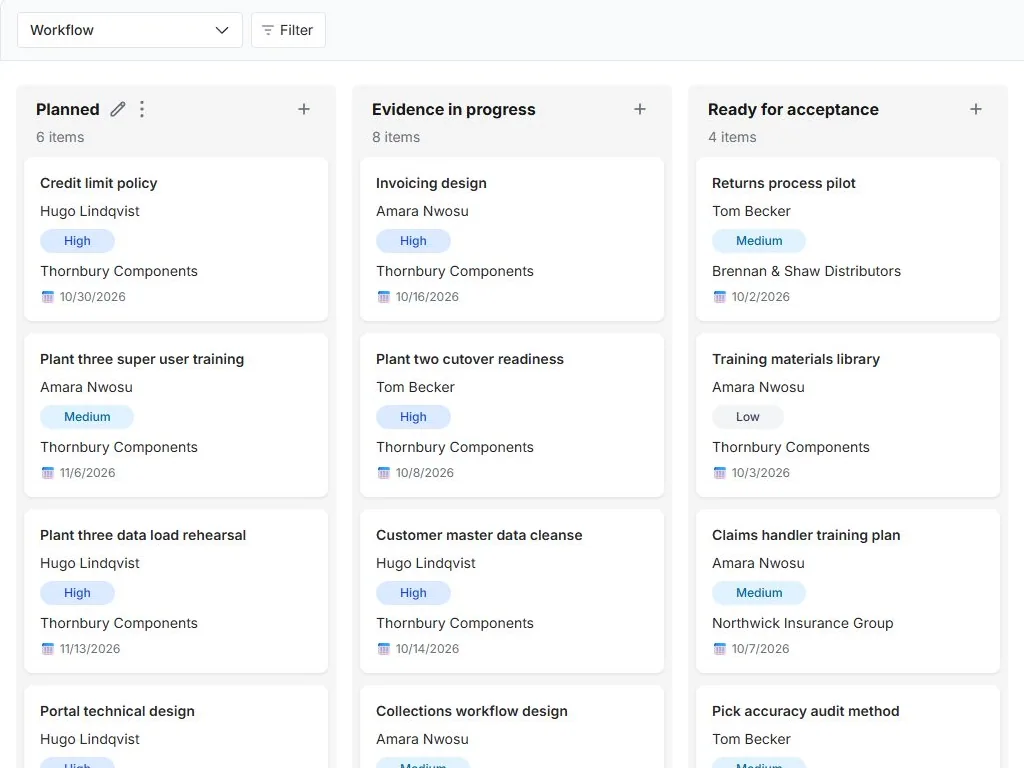Click Brennan & Shaw Distributors on Returns card
Image resolution: width=1024 pixels, height=768 pixels.
(x=807, y=271)
